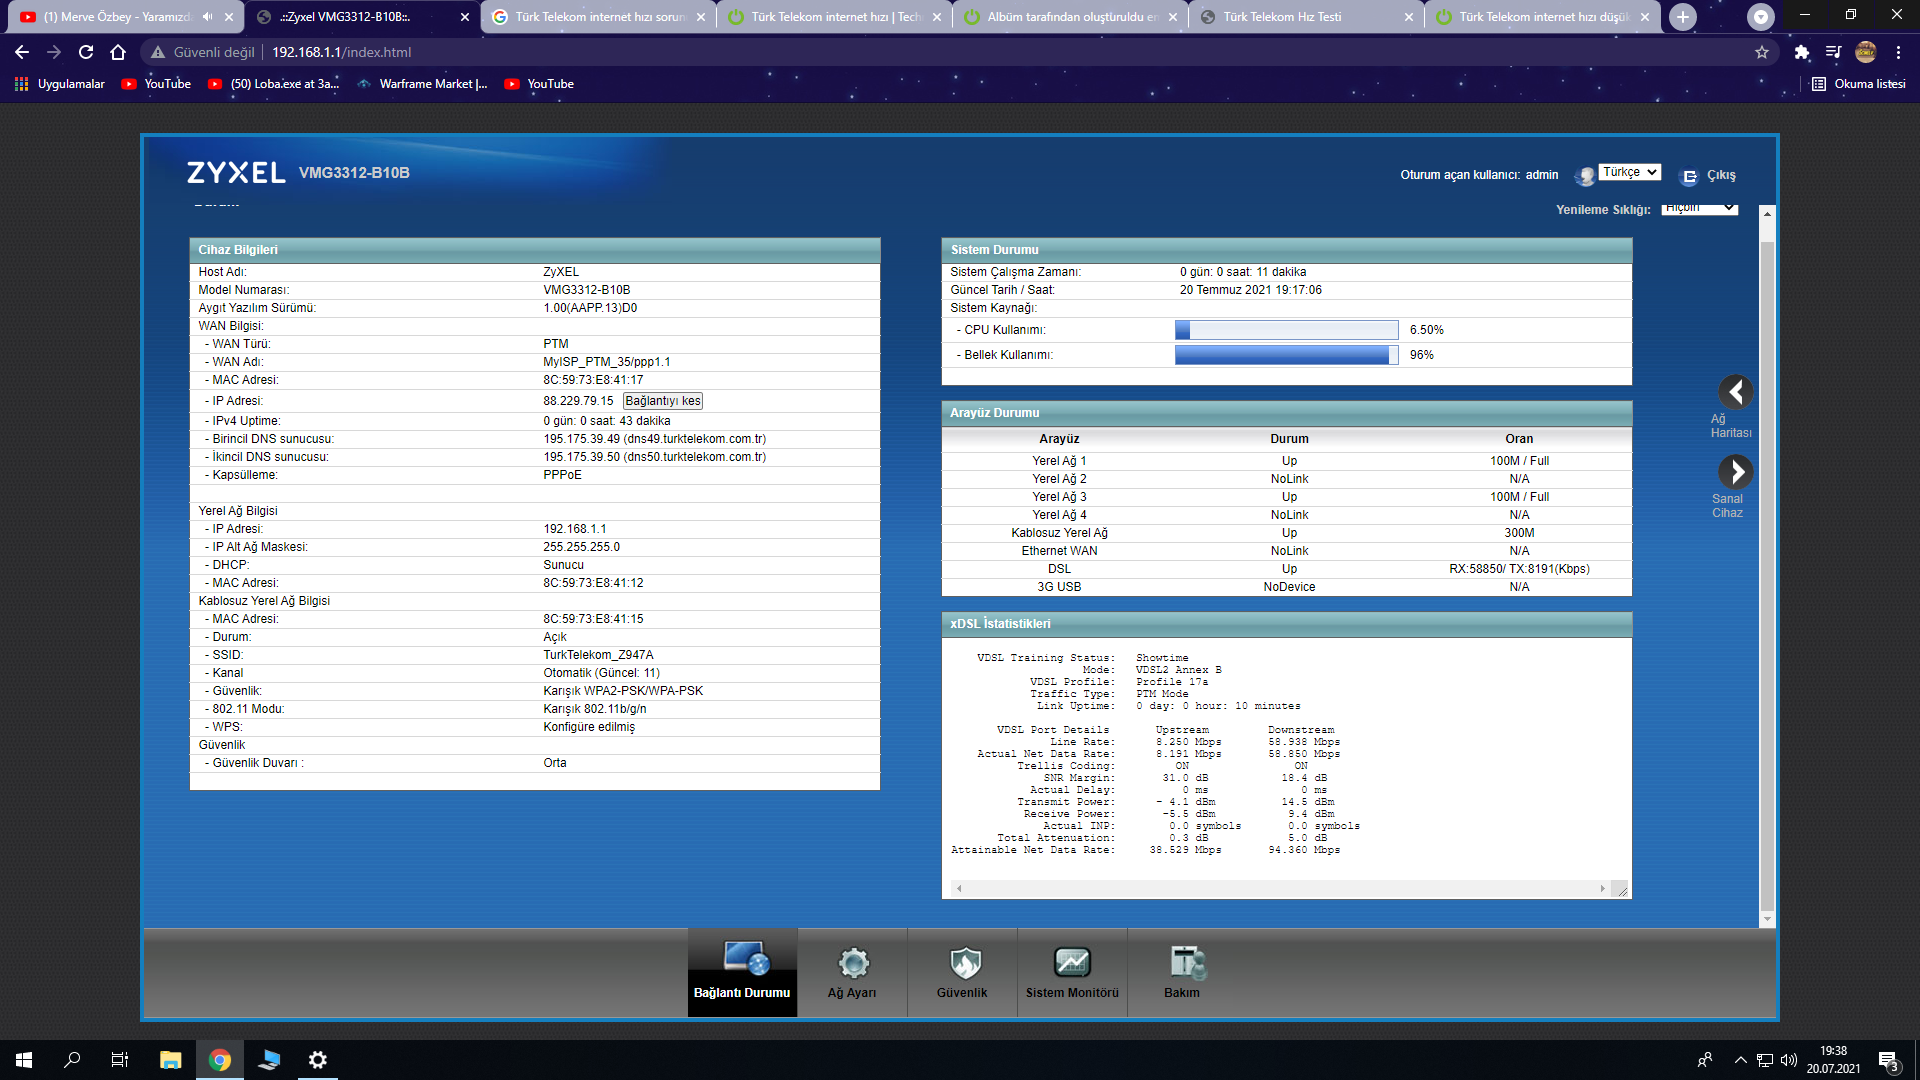The width and height of the screenshot is (1920, 1080).
Task: Open Bakım maintenance icon
Action: [1184, 962]
